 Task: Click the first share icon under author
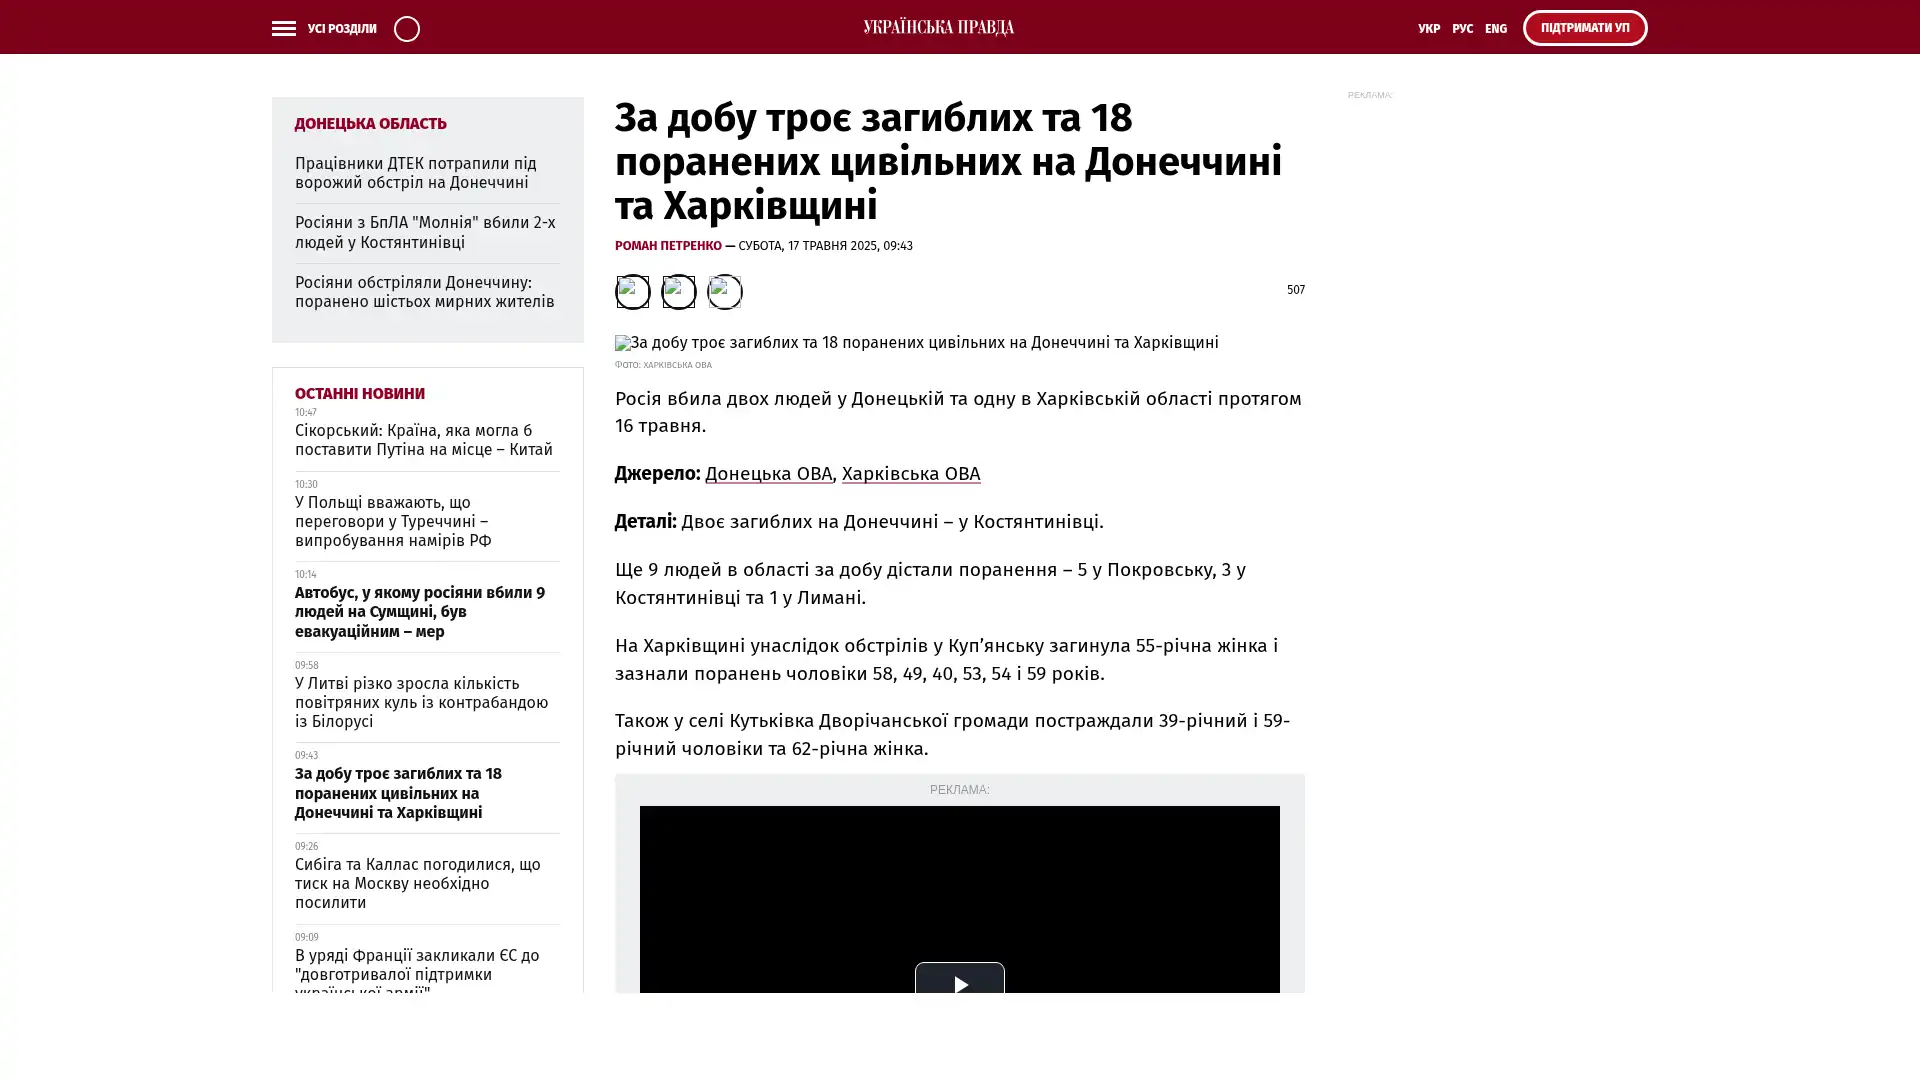(x=632, y=291)
